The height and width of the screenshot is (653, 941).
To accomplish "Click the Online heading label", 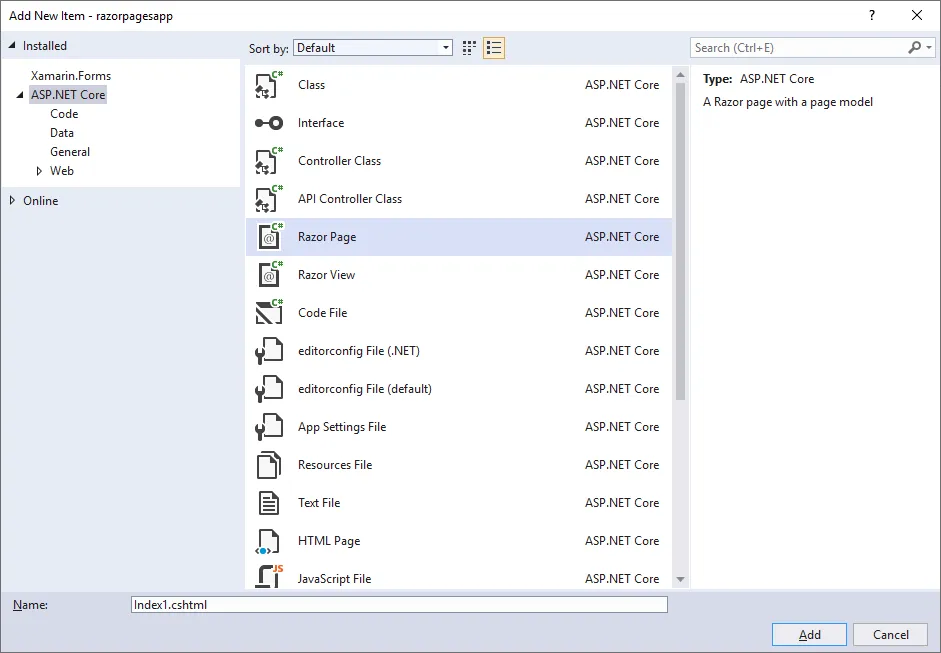I will coord(41,201).
